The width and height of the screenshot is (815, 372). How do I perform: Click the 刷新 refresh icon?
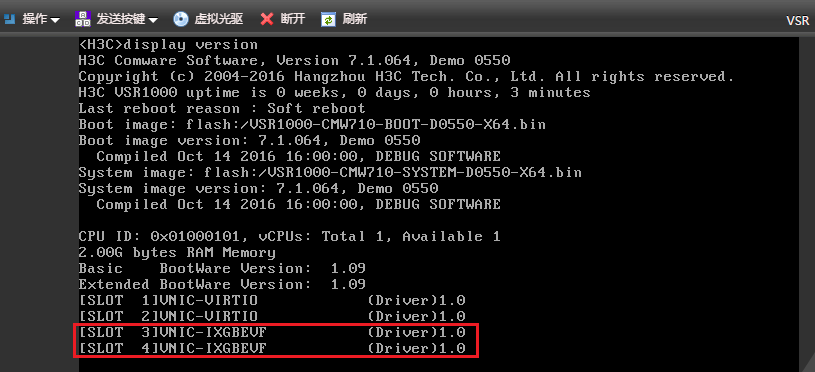coord(328,19)
